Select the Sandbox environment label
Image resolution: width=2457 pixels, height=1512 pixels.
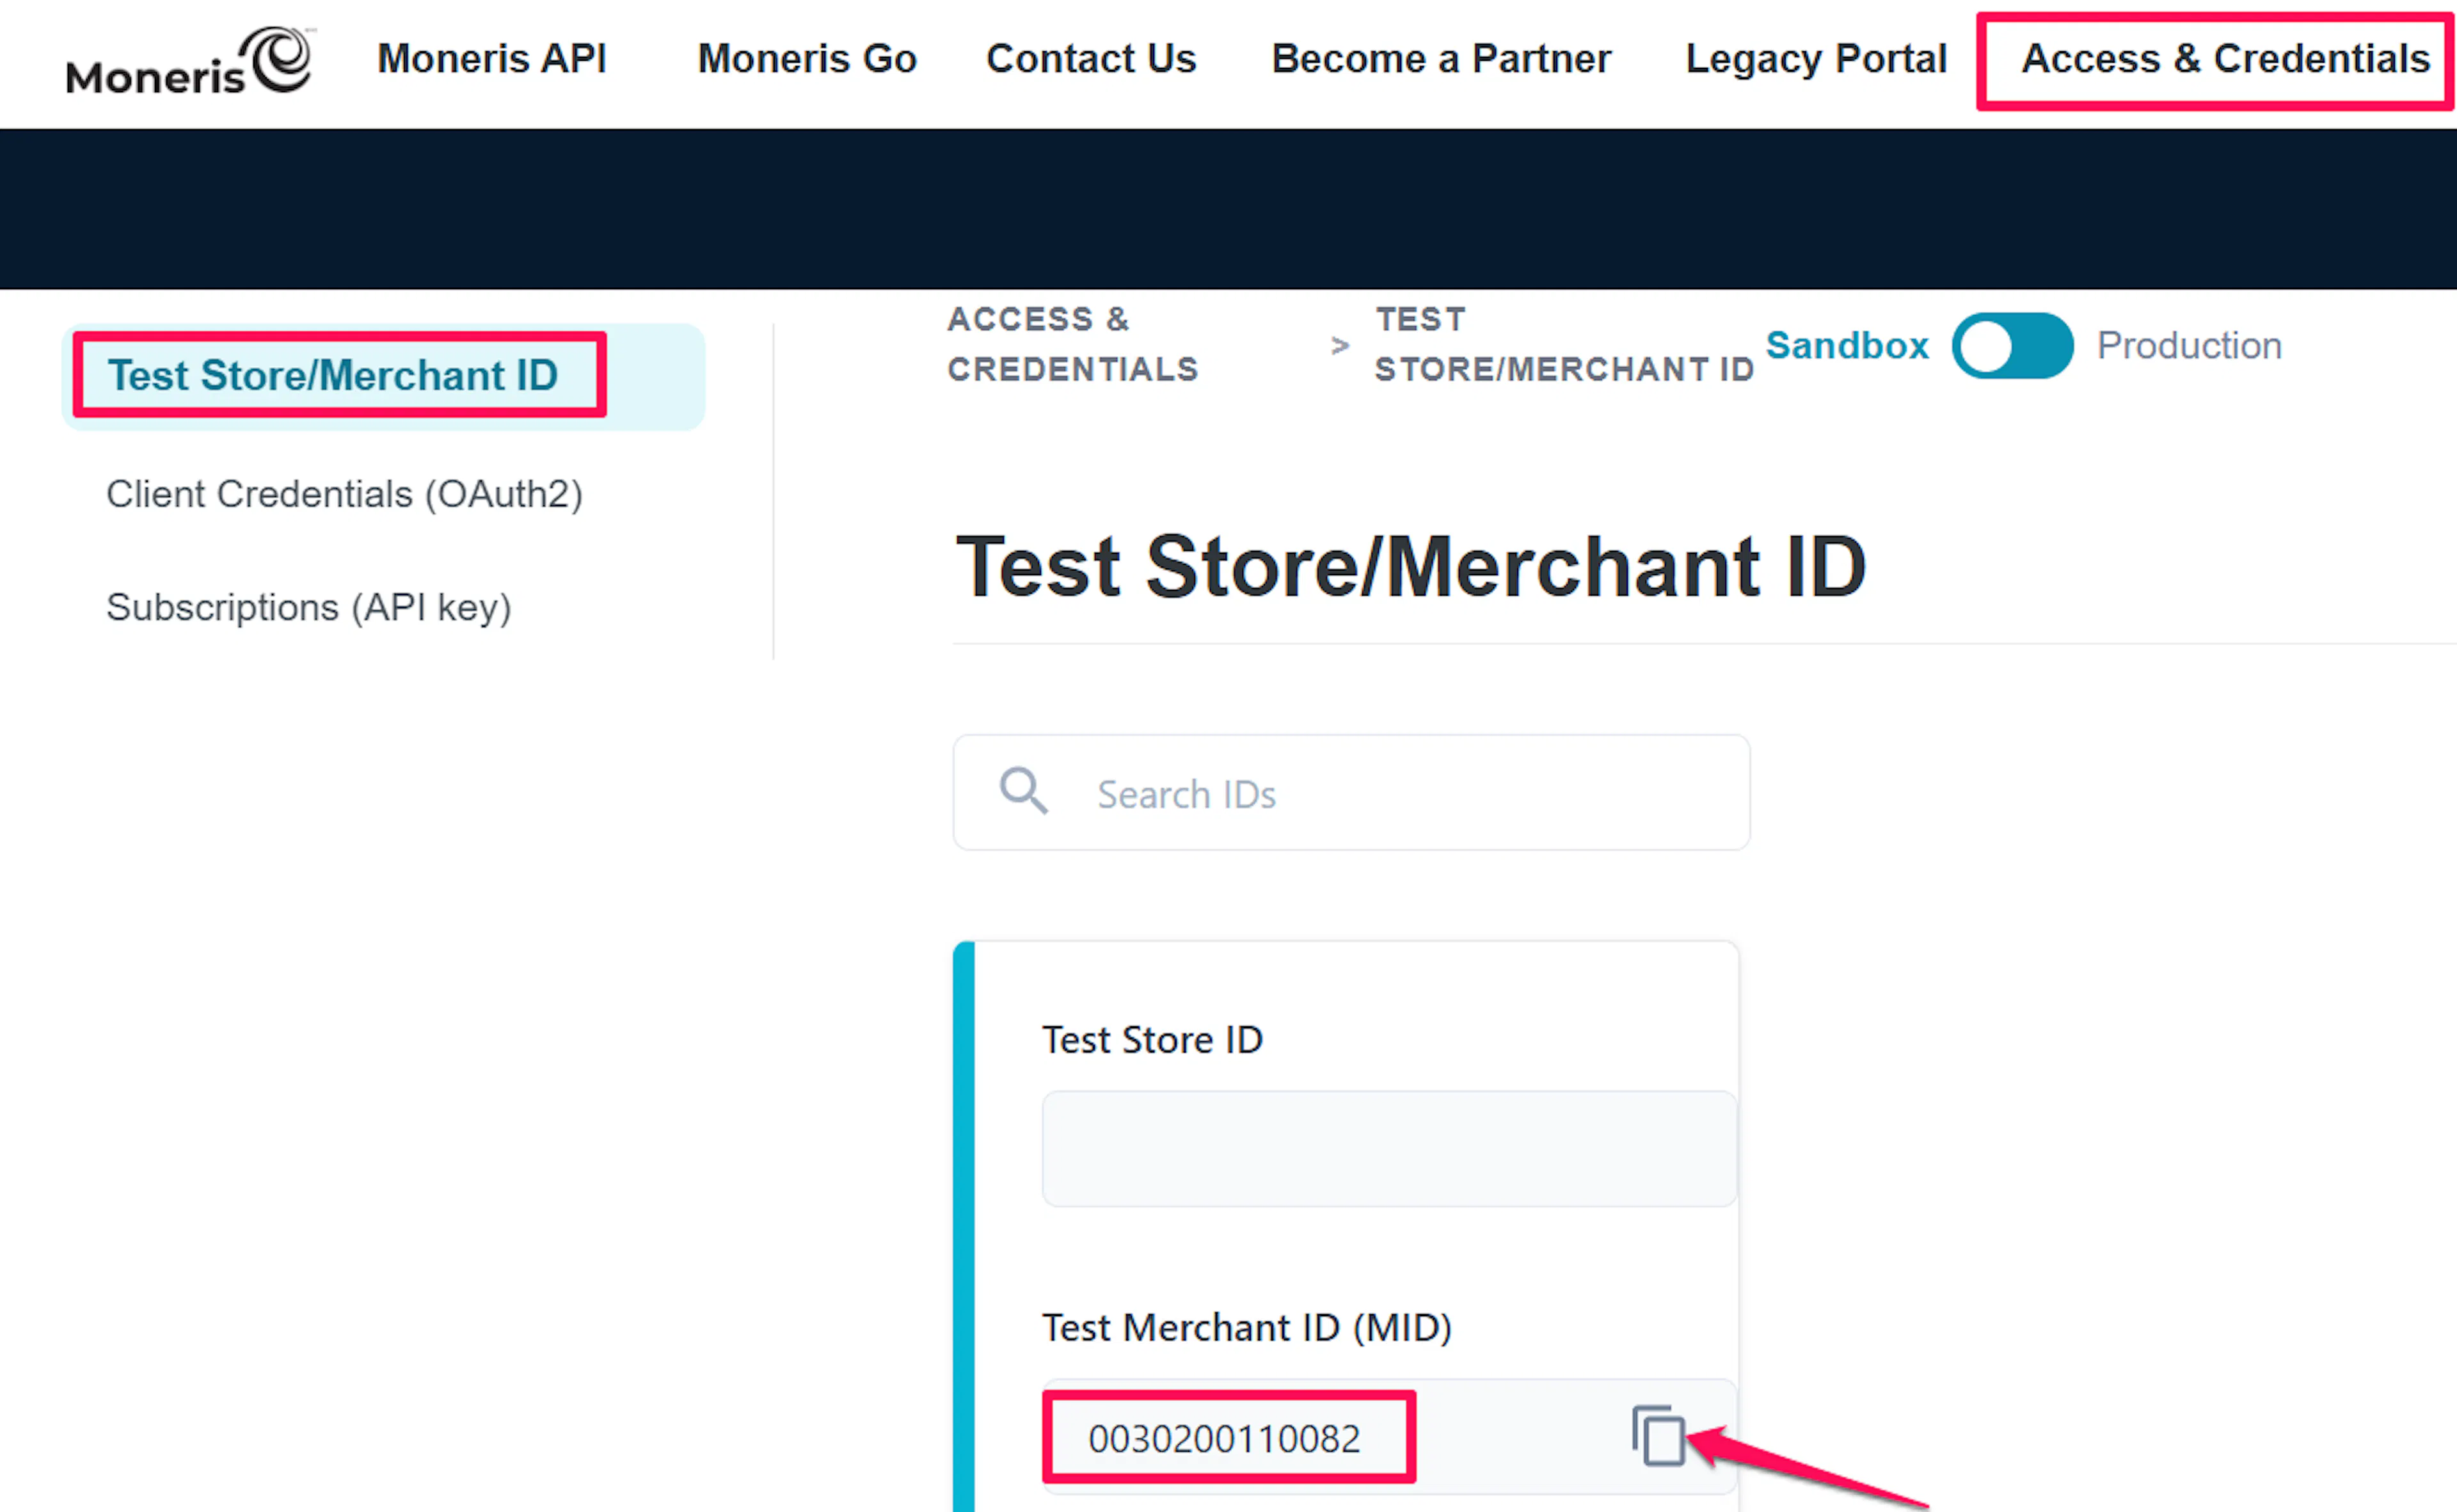tap(1847, 346)
